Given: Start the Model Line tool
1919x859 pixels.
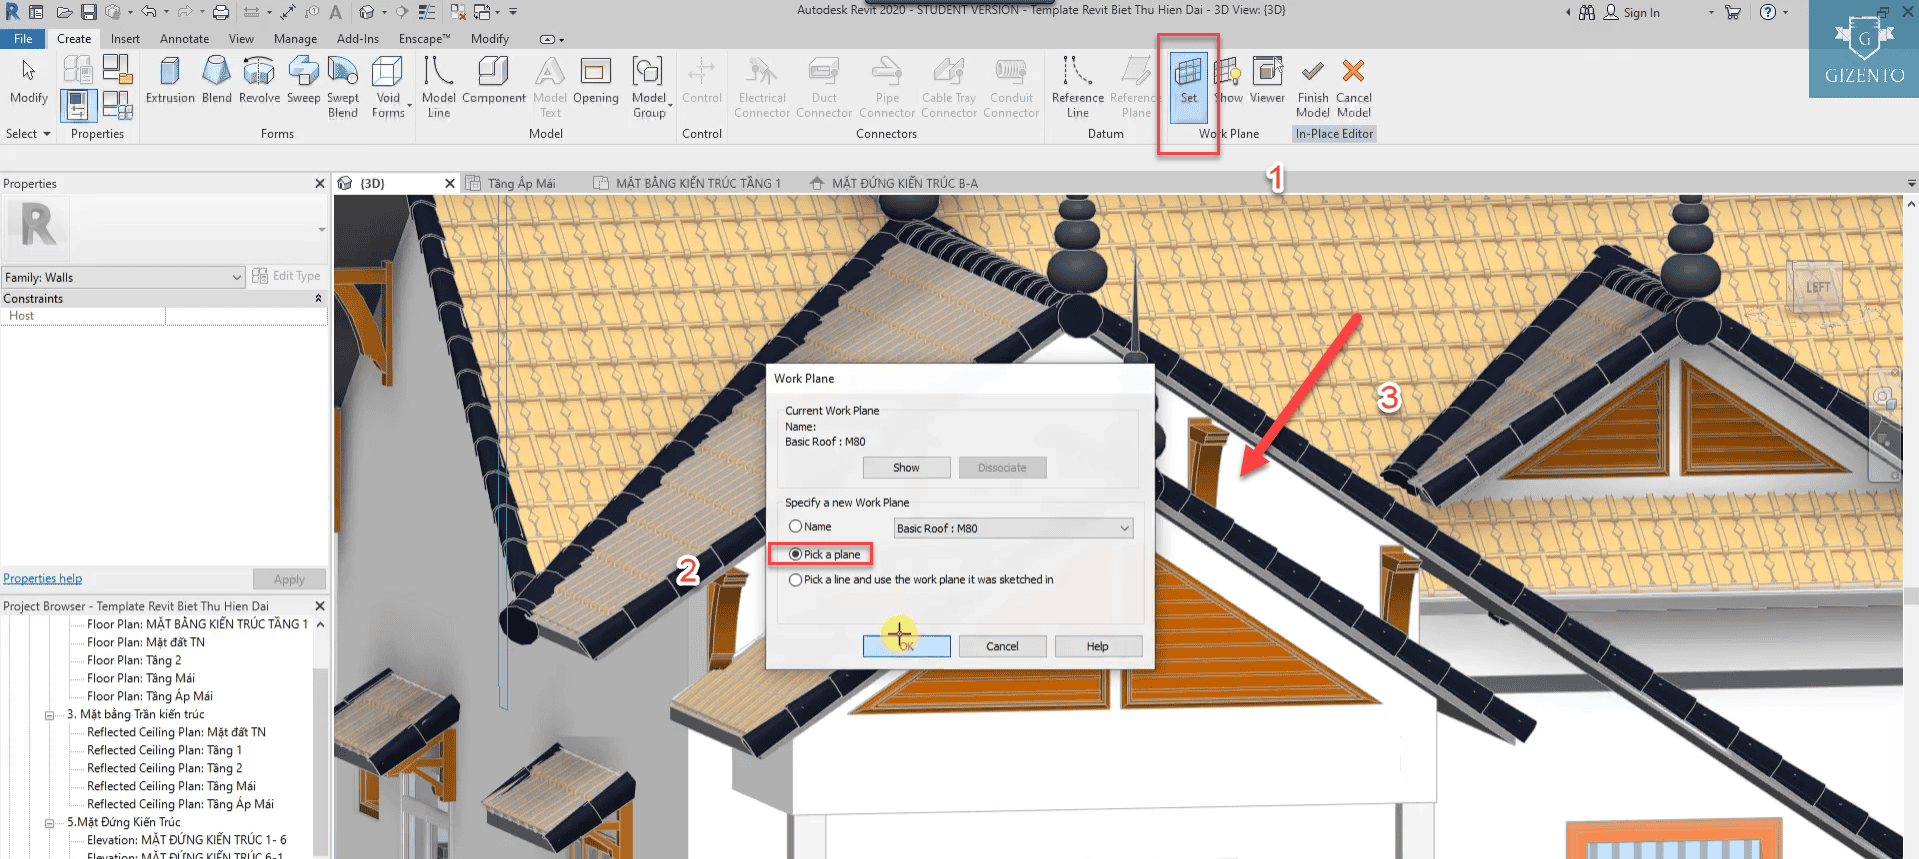Looking at the screenshot, I should pyautogui.click(x=438, y=87).
